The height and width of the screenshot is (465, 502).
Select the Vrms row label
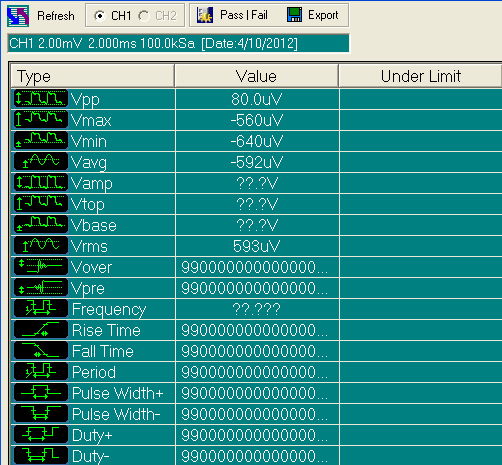point(89,246)
